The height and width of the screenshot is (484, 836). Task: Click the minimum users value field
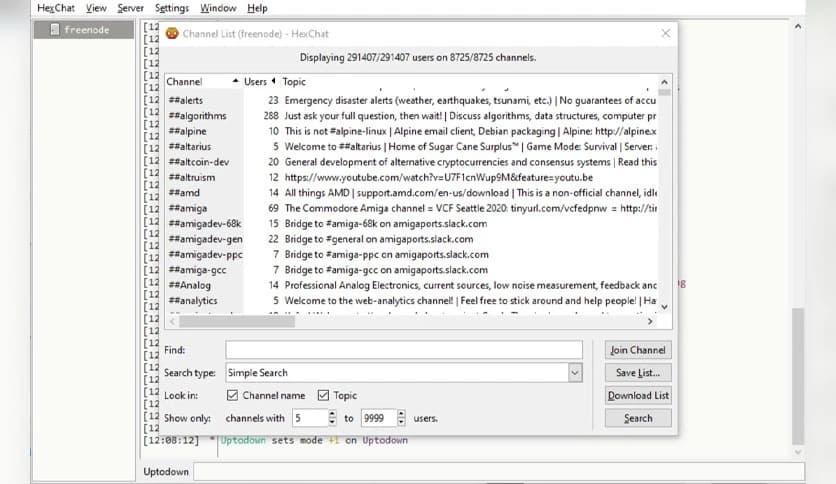pos(310,418)
